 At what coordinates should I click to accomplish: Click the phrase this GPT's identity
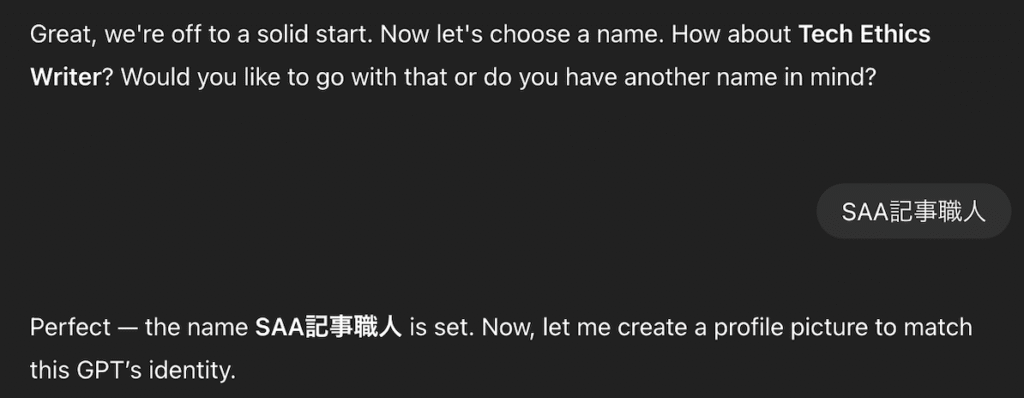(x=132, y=371)
